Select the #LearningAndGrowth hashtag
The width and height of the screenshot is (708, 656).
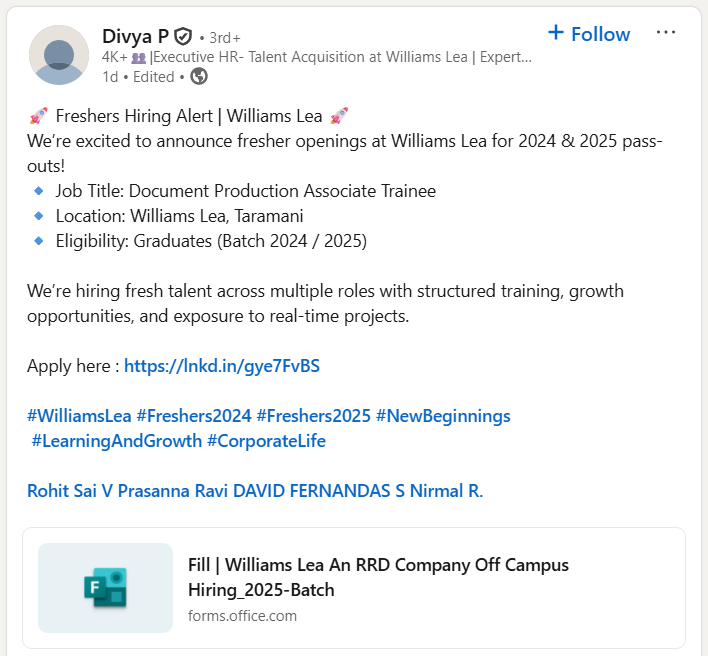tap(116, 441)
